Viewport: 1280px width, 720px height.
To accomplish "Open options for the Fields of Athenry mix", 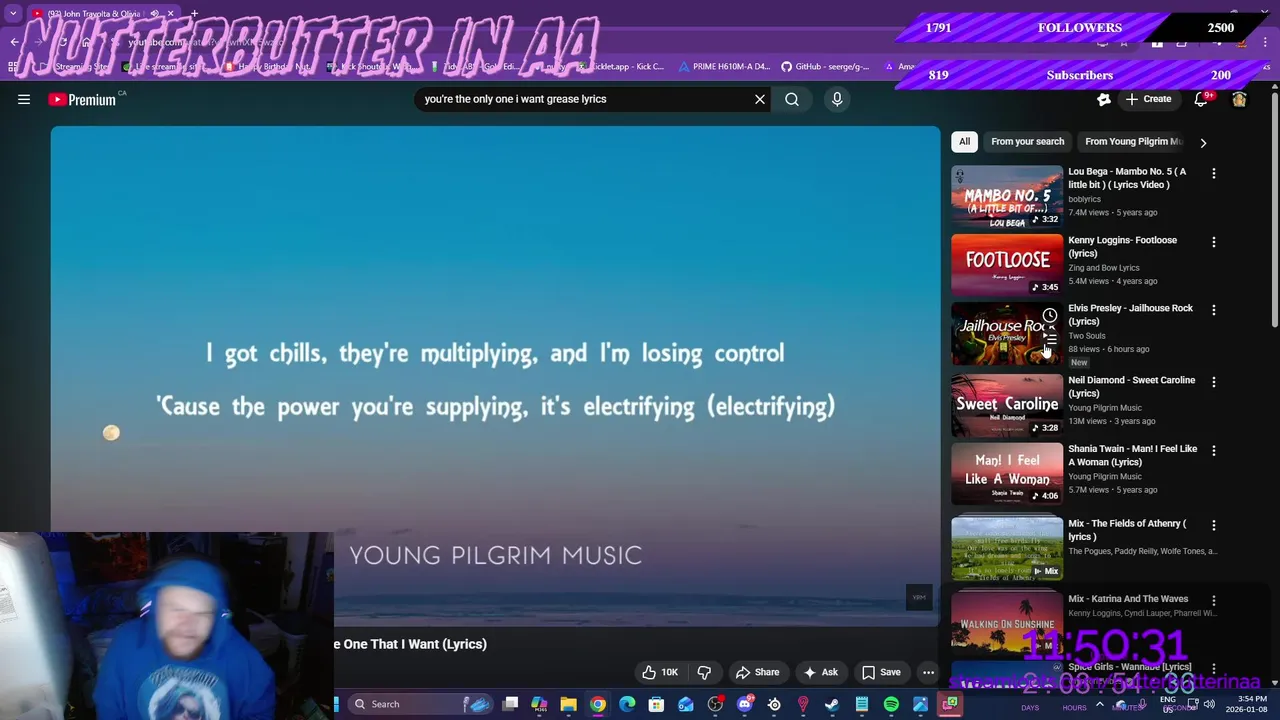I will click(x=1214, y=525).
